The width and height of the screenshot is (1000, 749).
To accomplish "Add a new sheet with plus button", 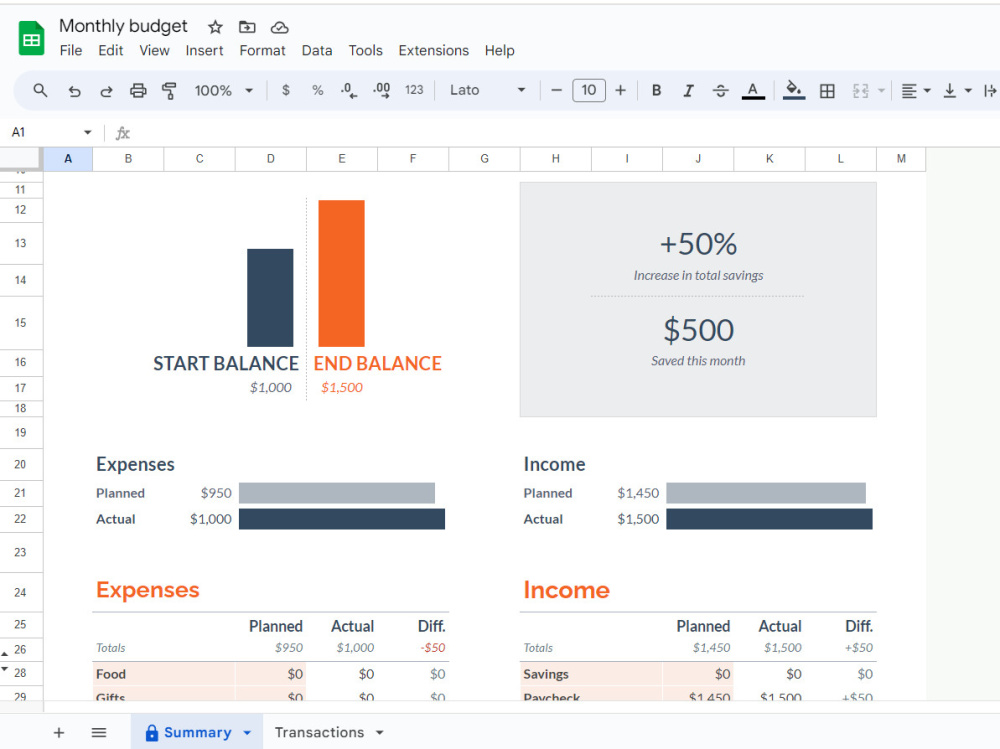I will (x=59, y=732).
